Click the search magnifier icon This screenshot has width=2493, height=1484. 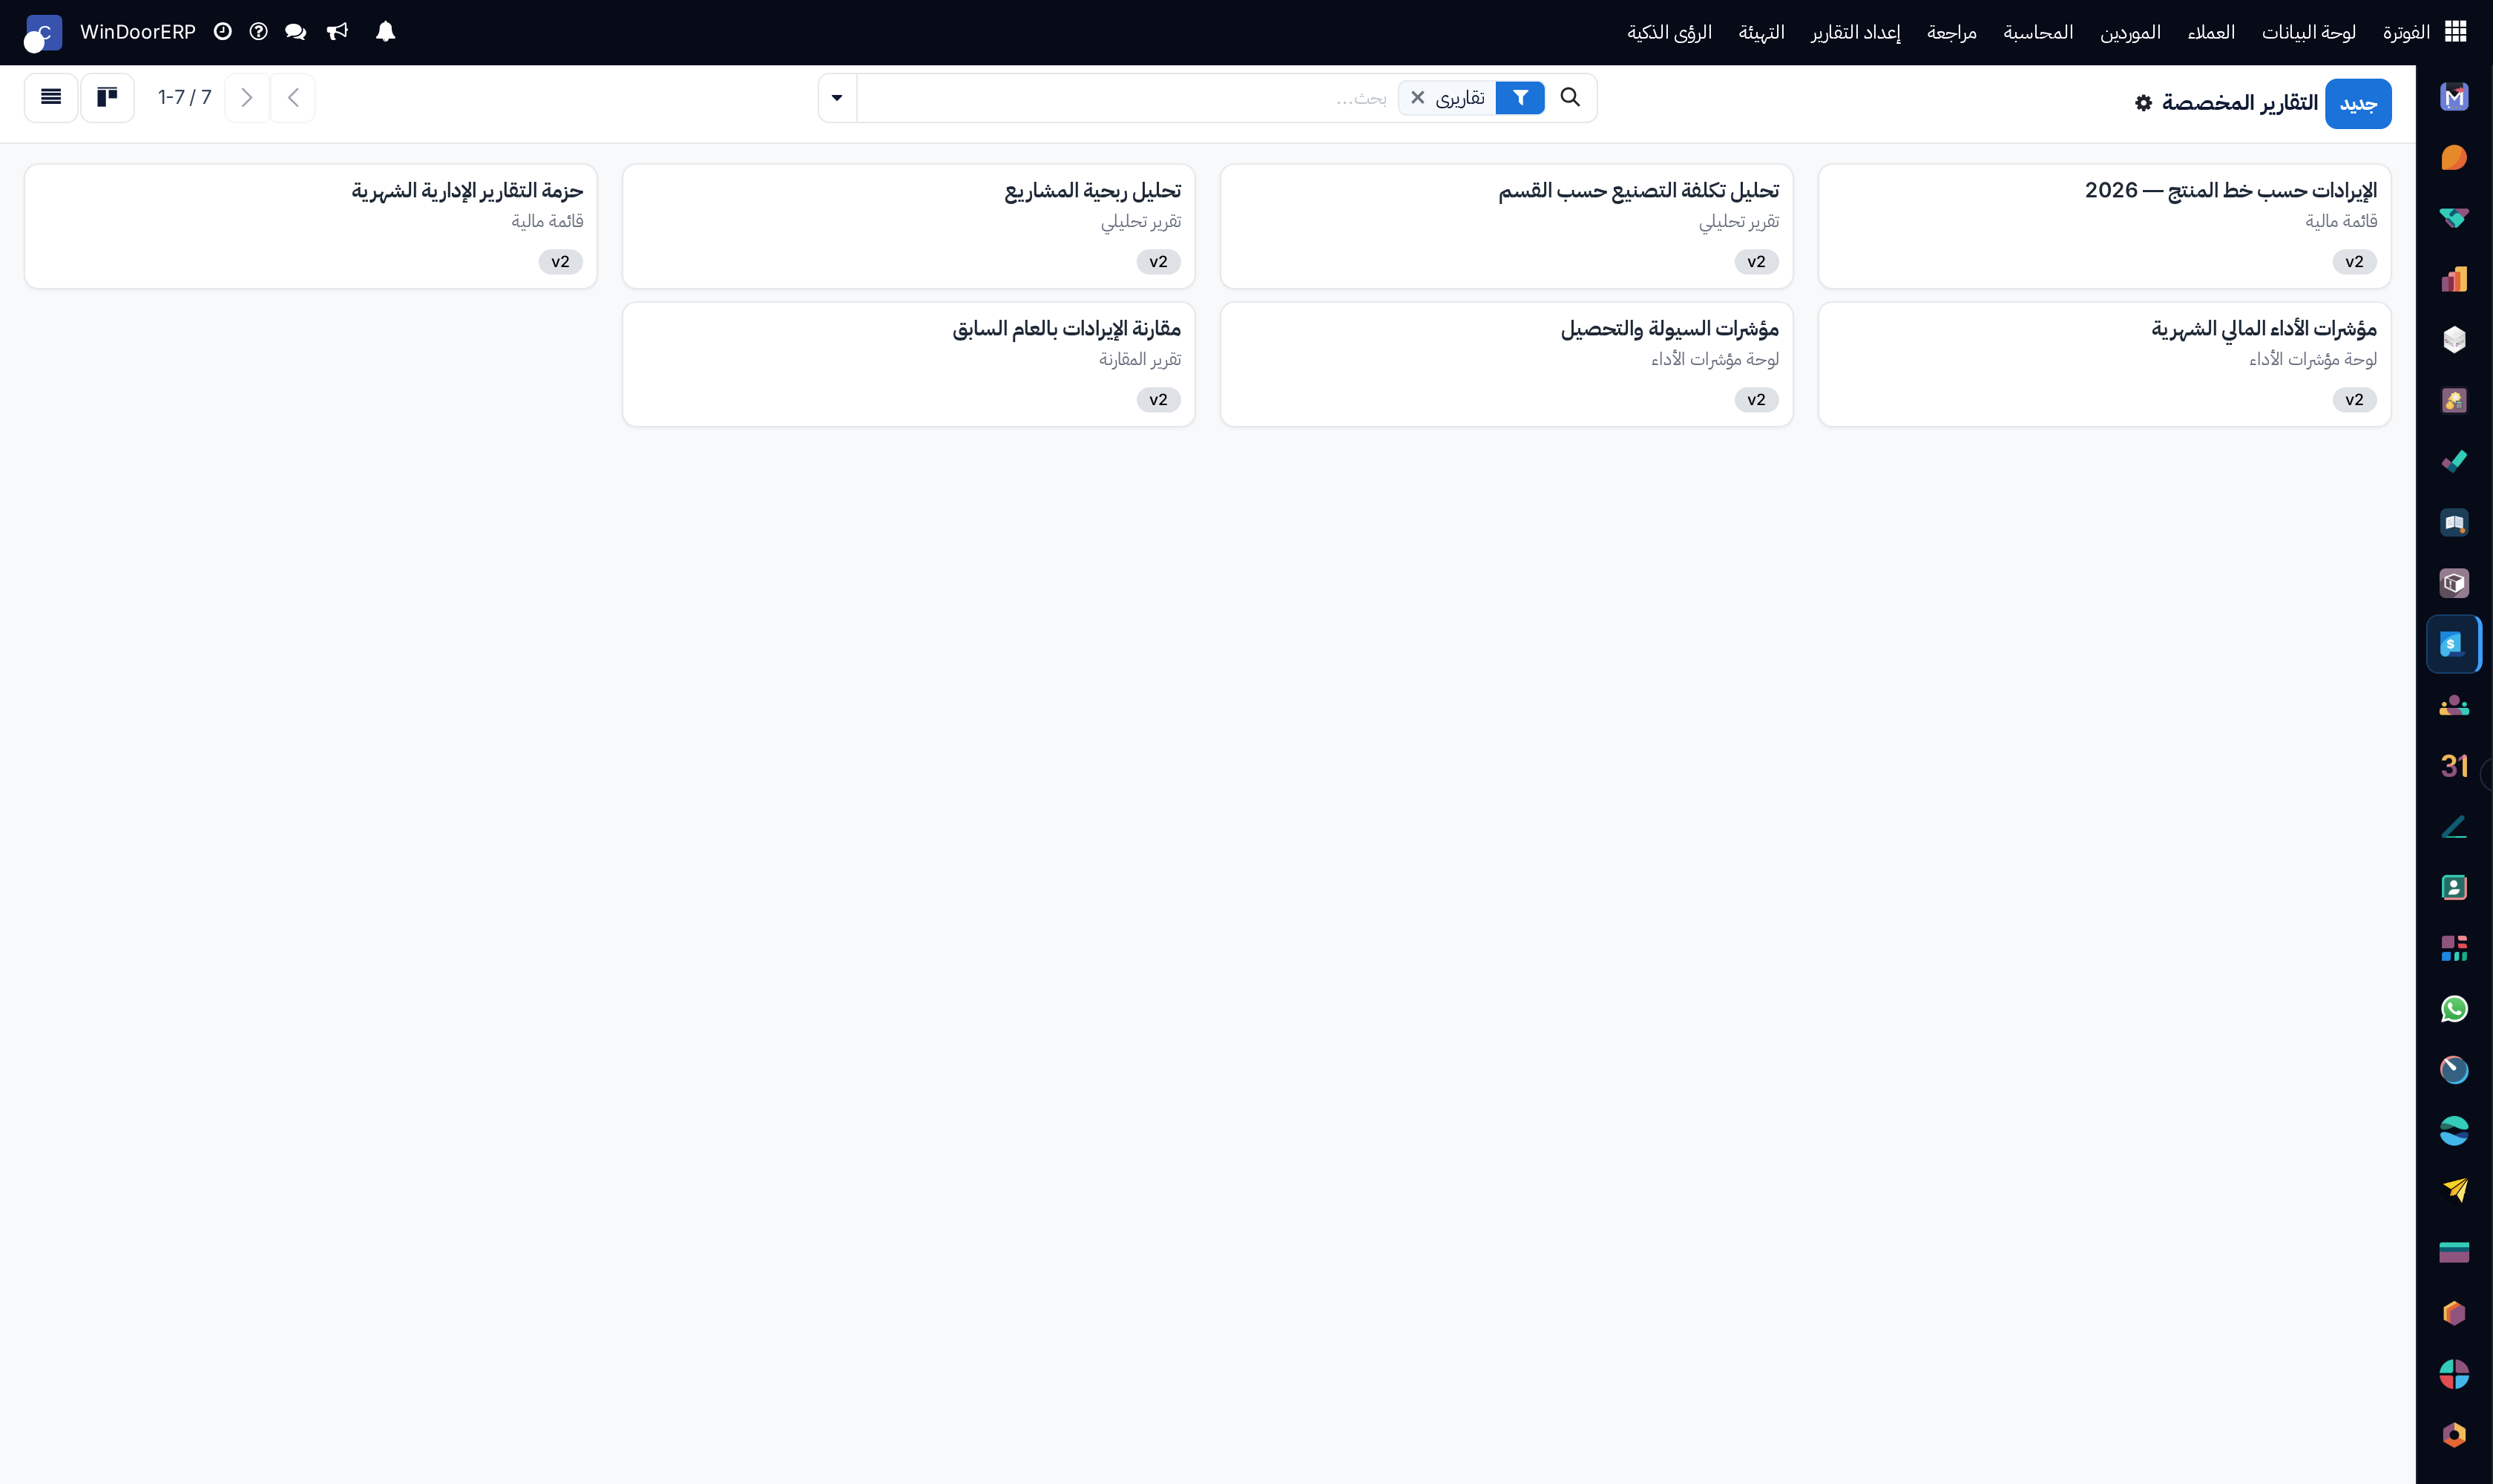coord(1570,97)
